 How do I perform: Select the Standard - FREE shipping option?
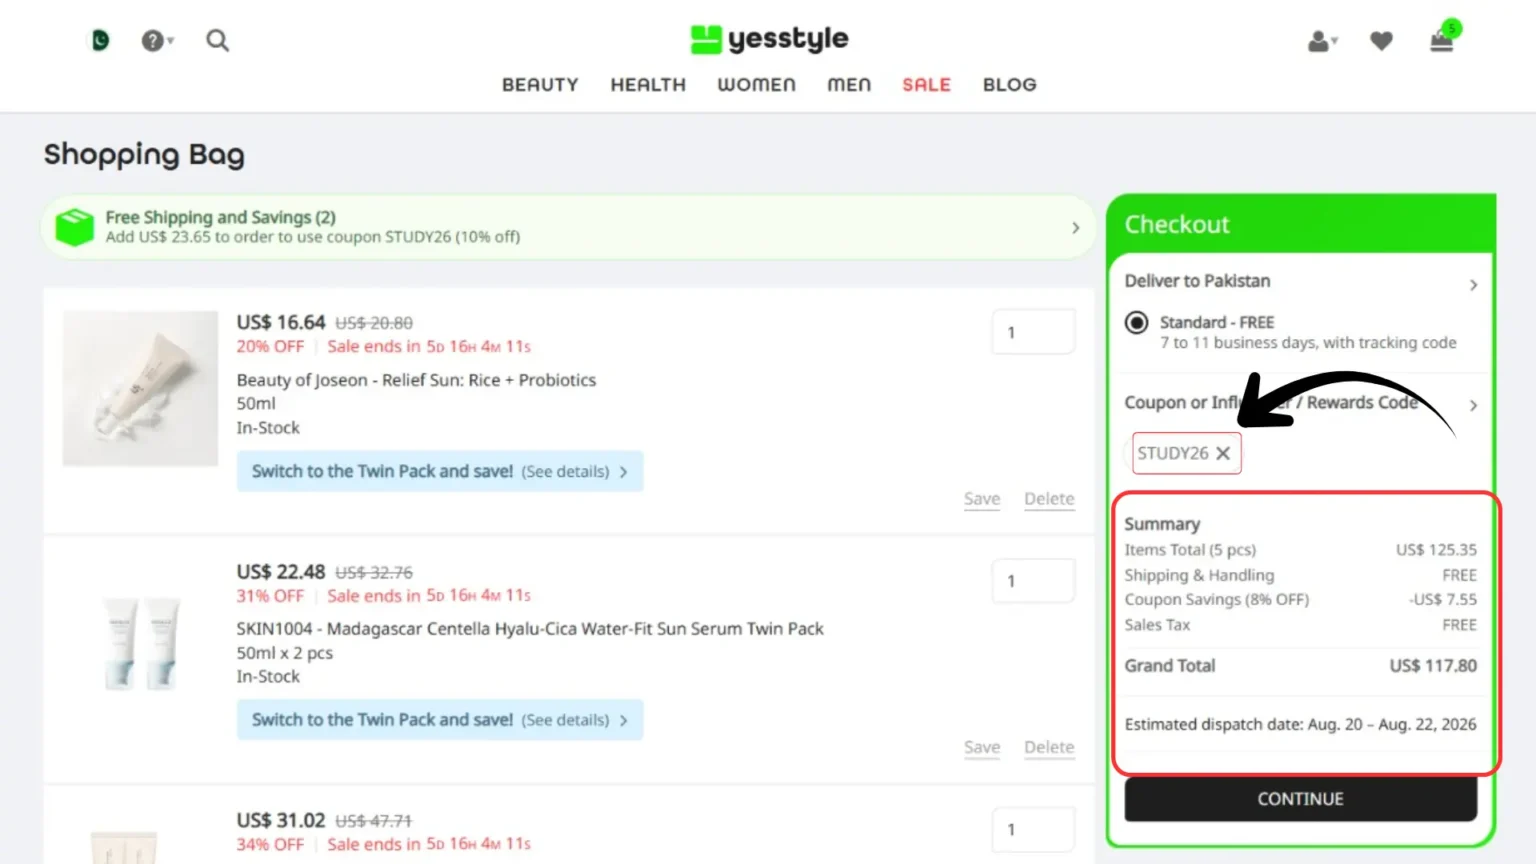point(1136,322)
